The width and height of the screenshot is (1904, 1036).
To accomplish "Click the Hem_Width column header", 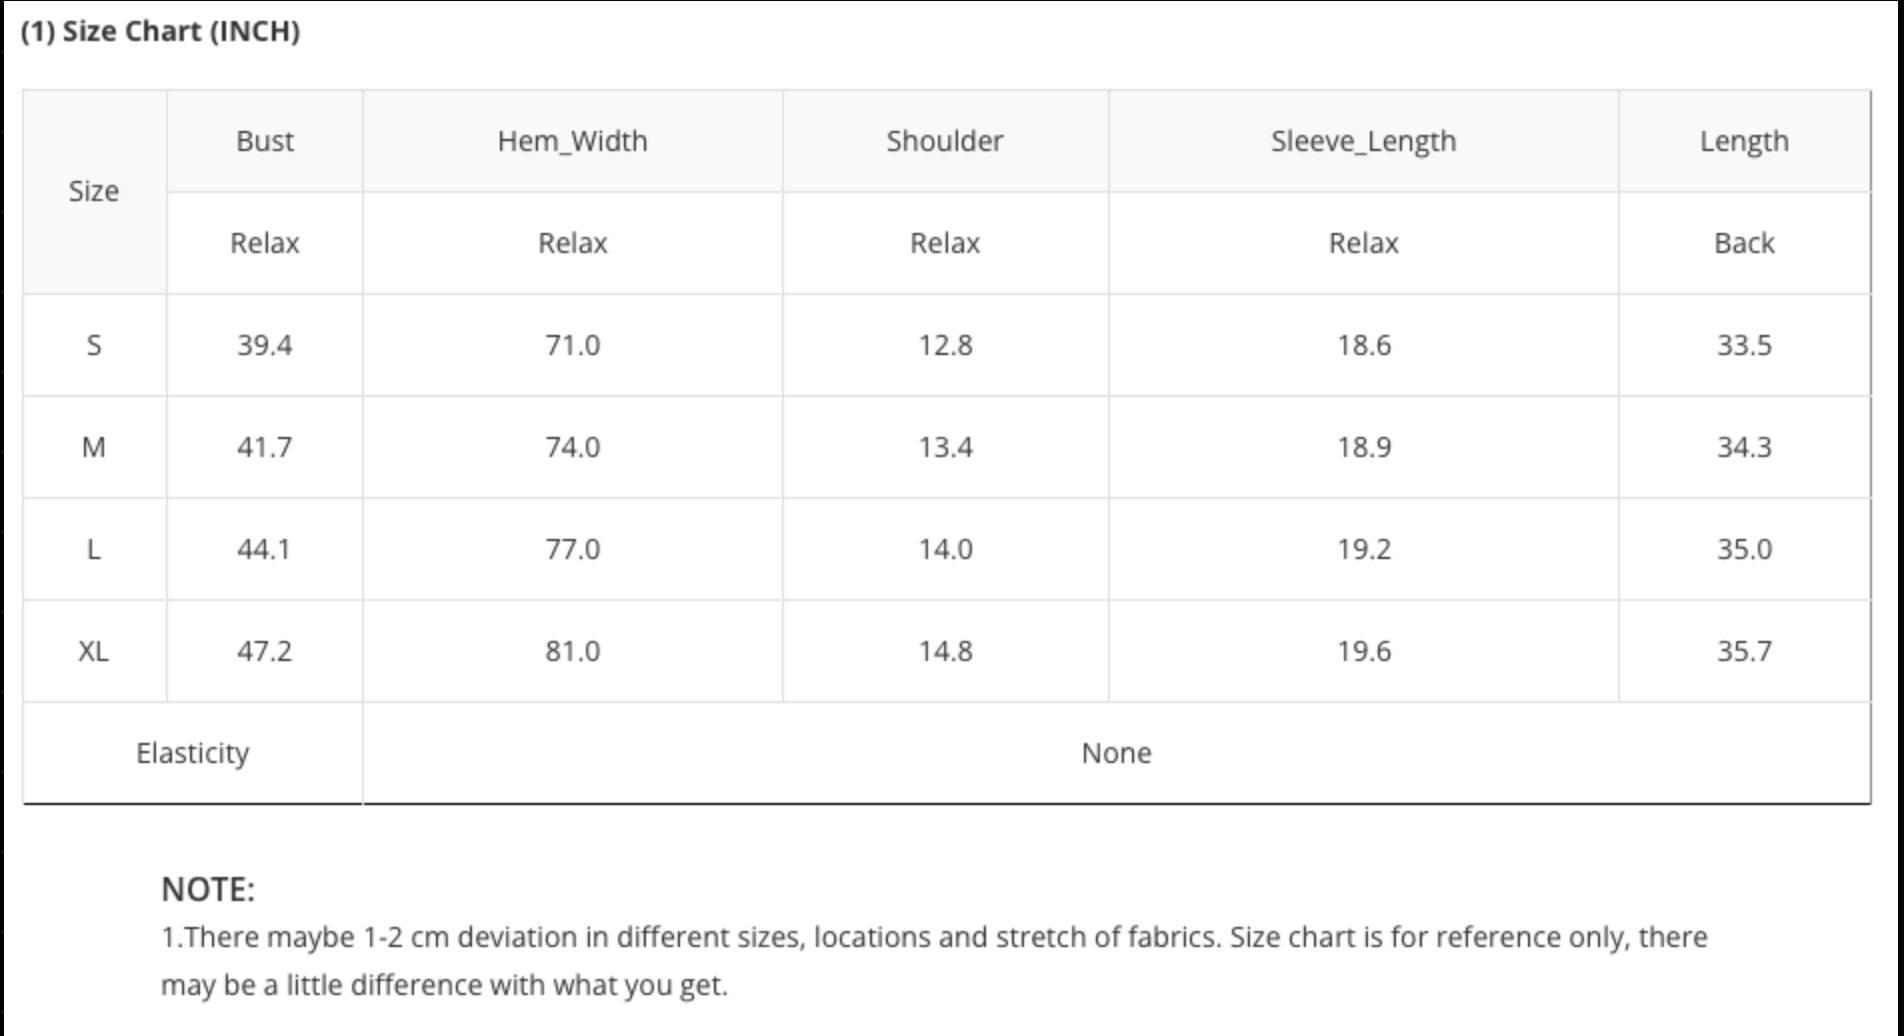I will (x=572, y=141).
